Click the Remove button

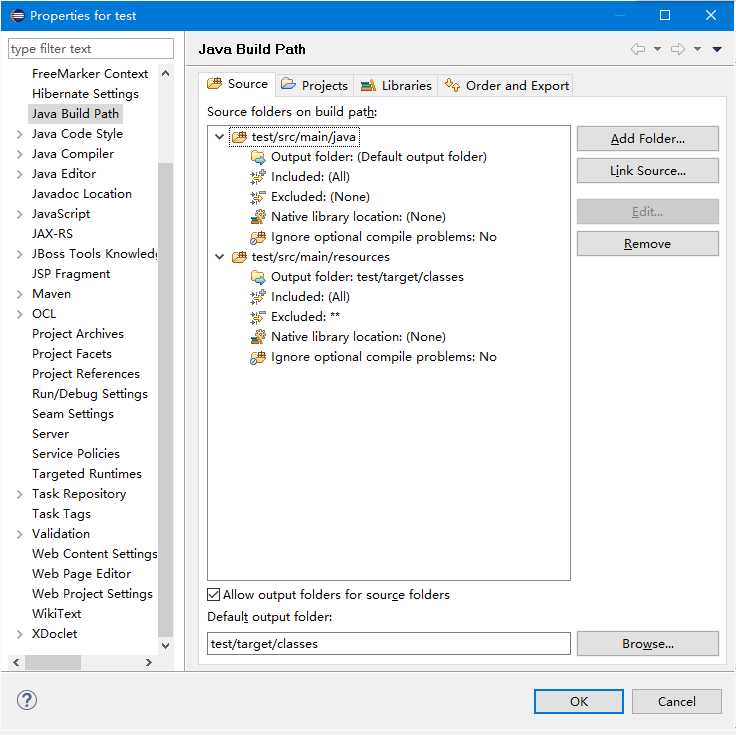click(x=647, y=244)
